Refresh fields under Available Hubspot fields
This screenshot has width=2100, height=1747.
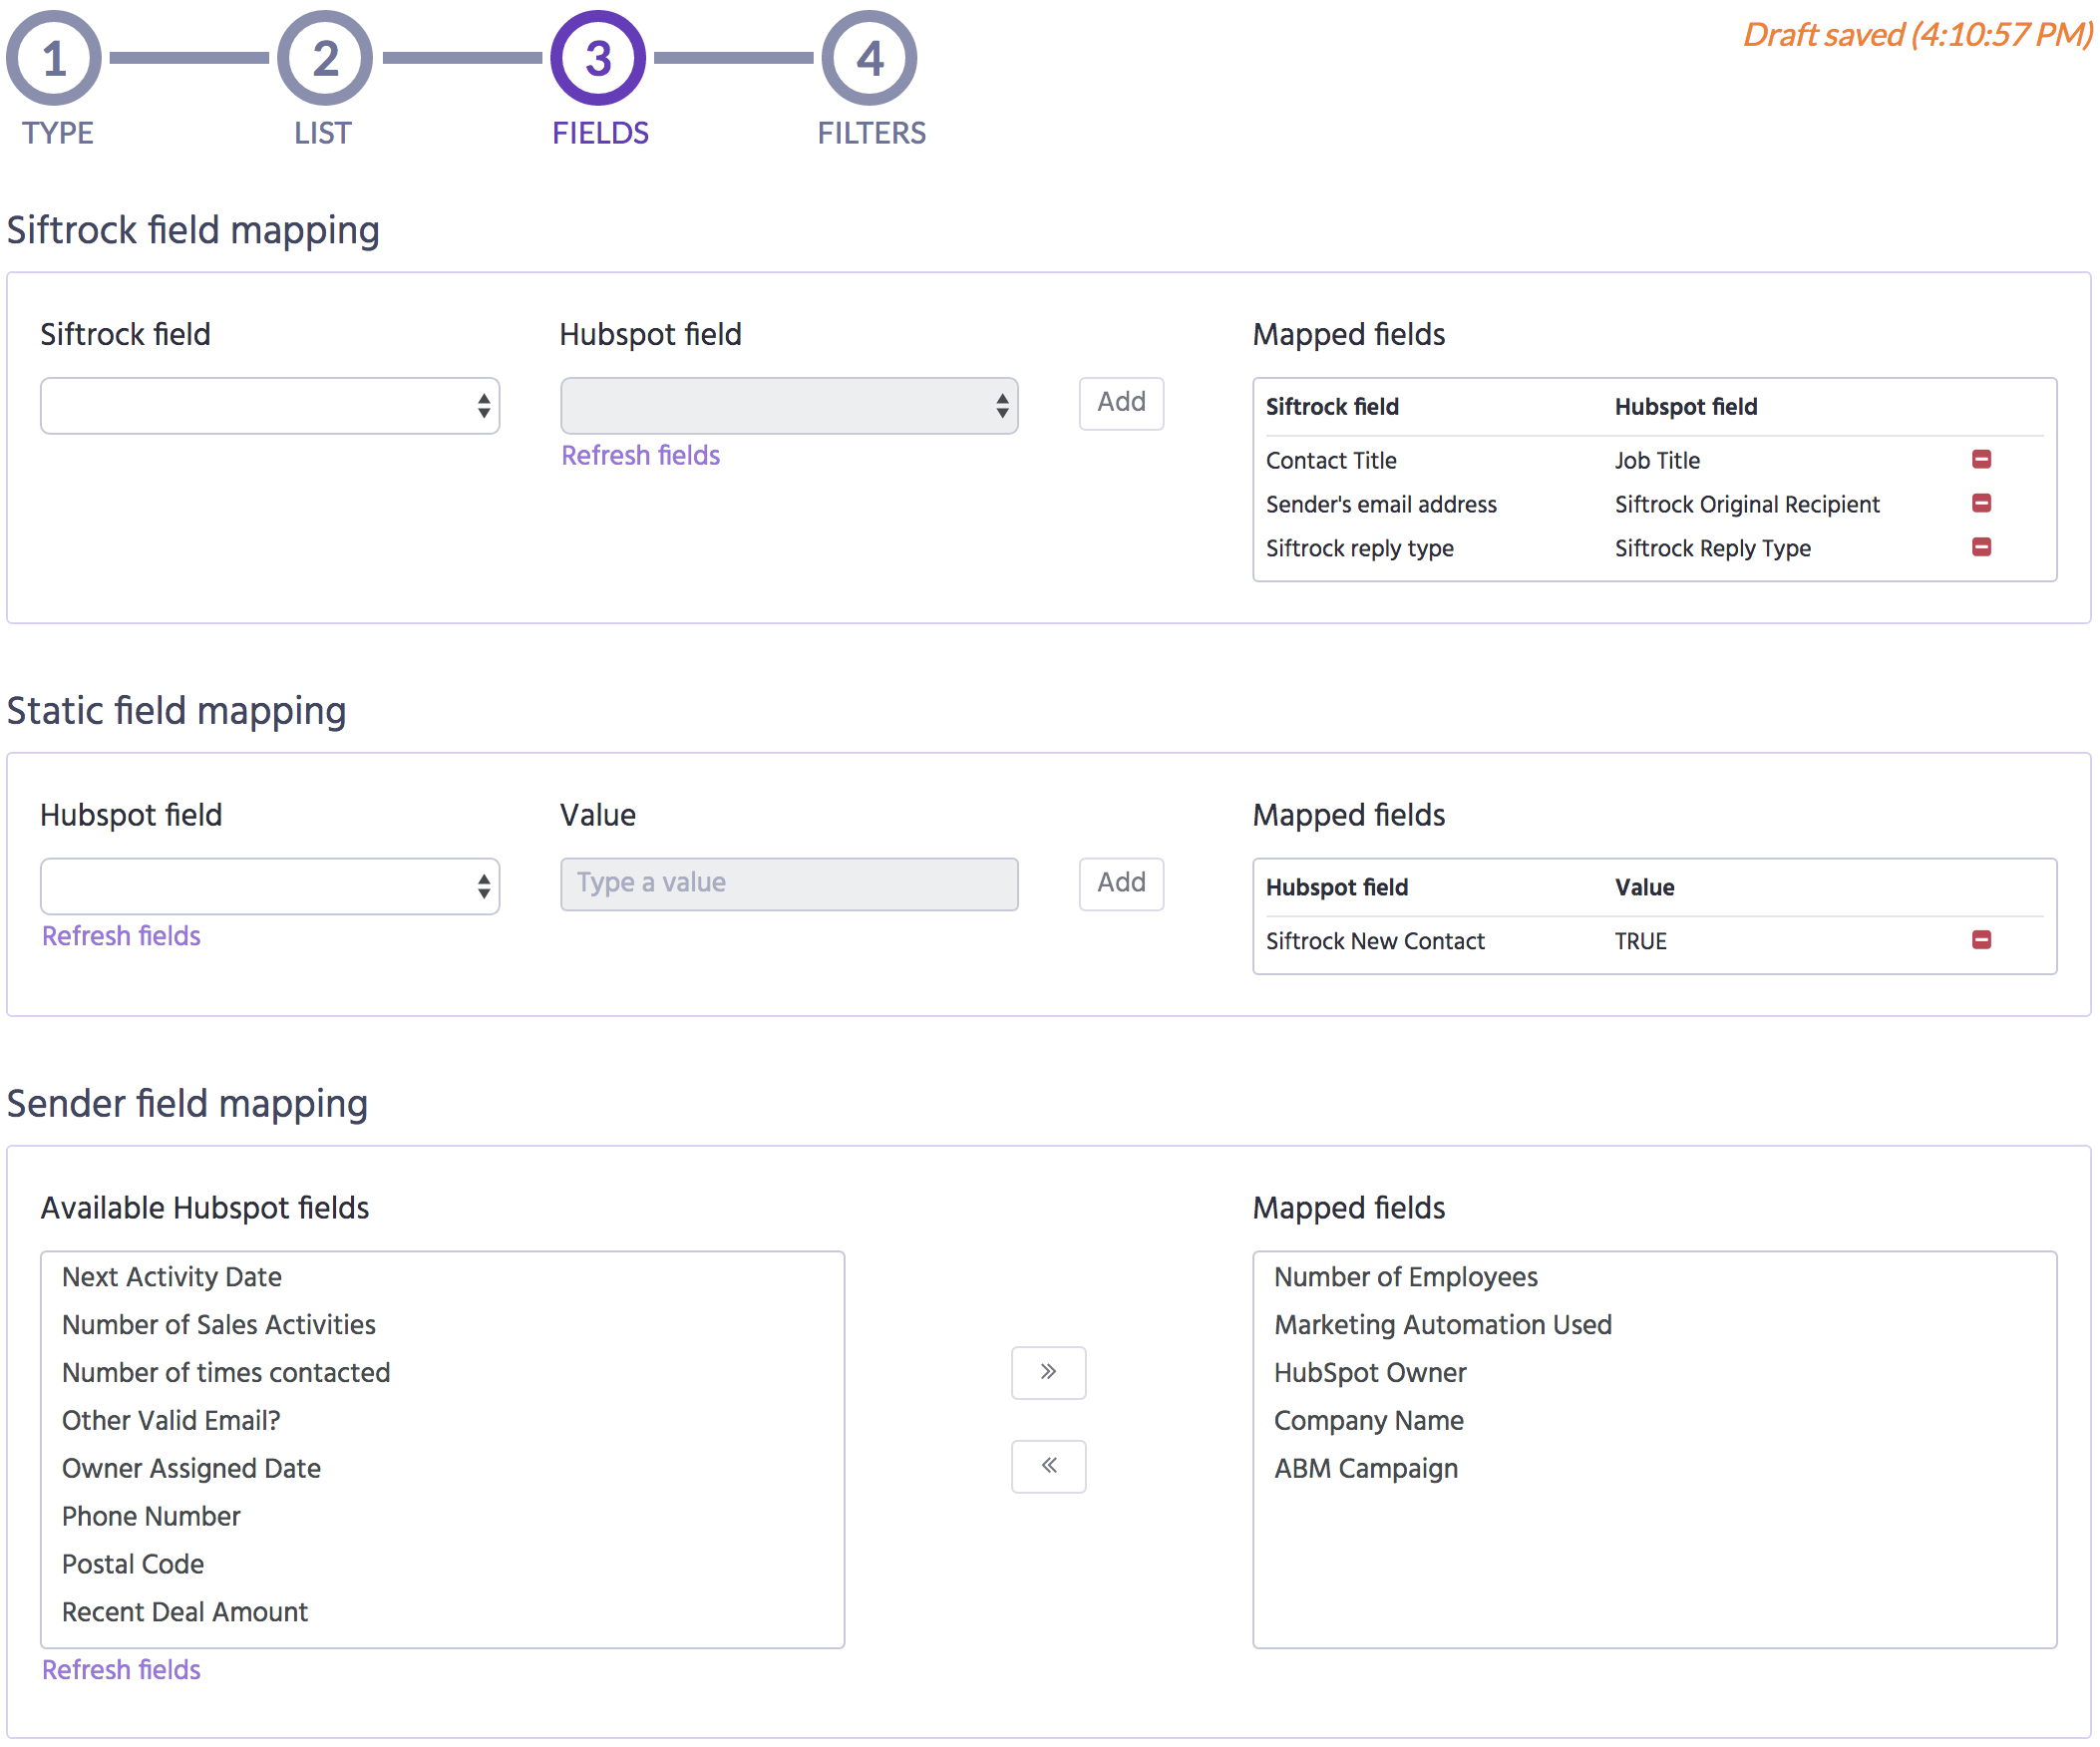[x=121, y=1670]
